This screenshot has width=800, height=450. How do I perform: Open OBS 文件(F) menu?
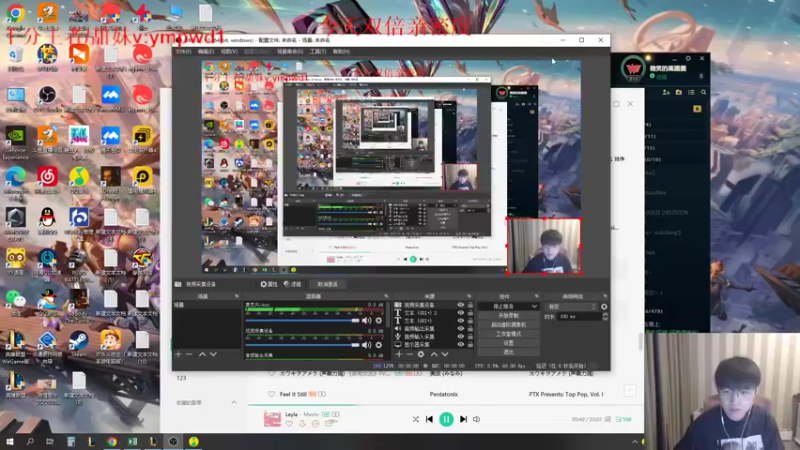click(x=183, y=52)
